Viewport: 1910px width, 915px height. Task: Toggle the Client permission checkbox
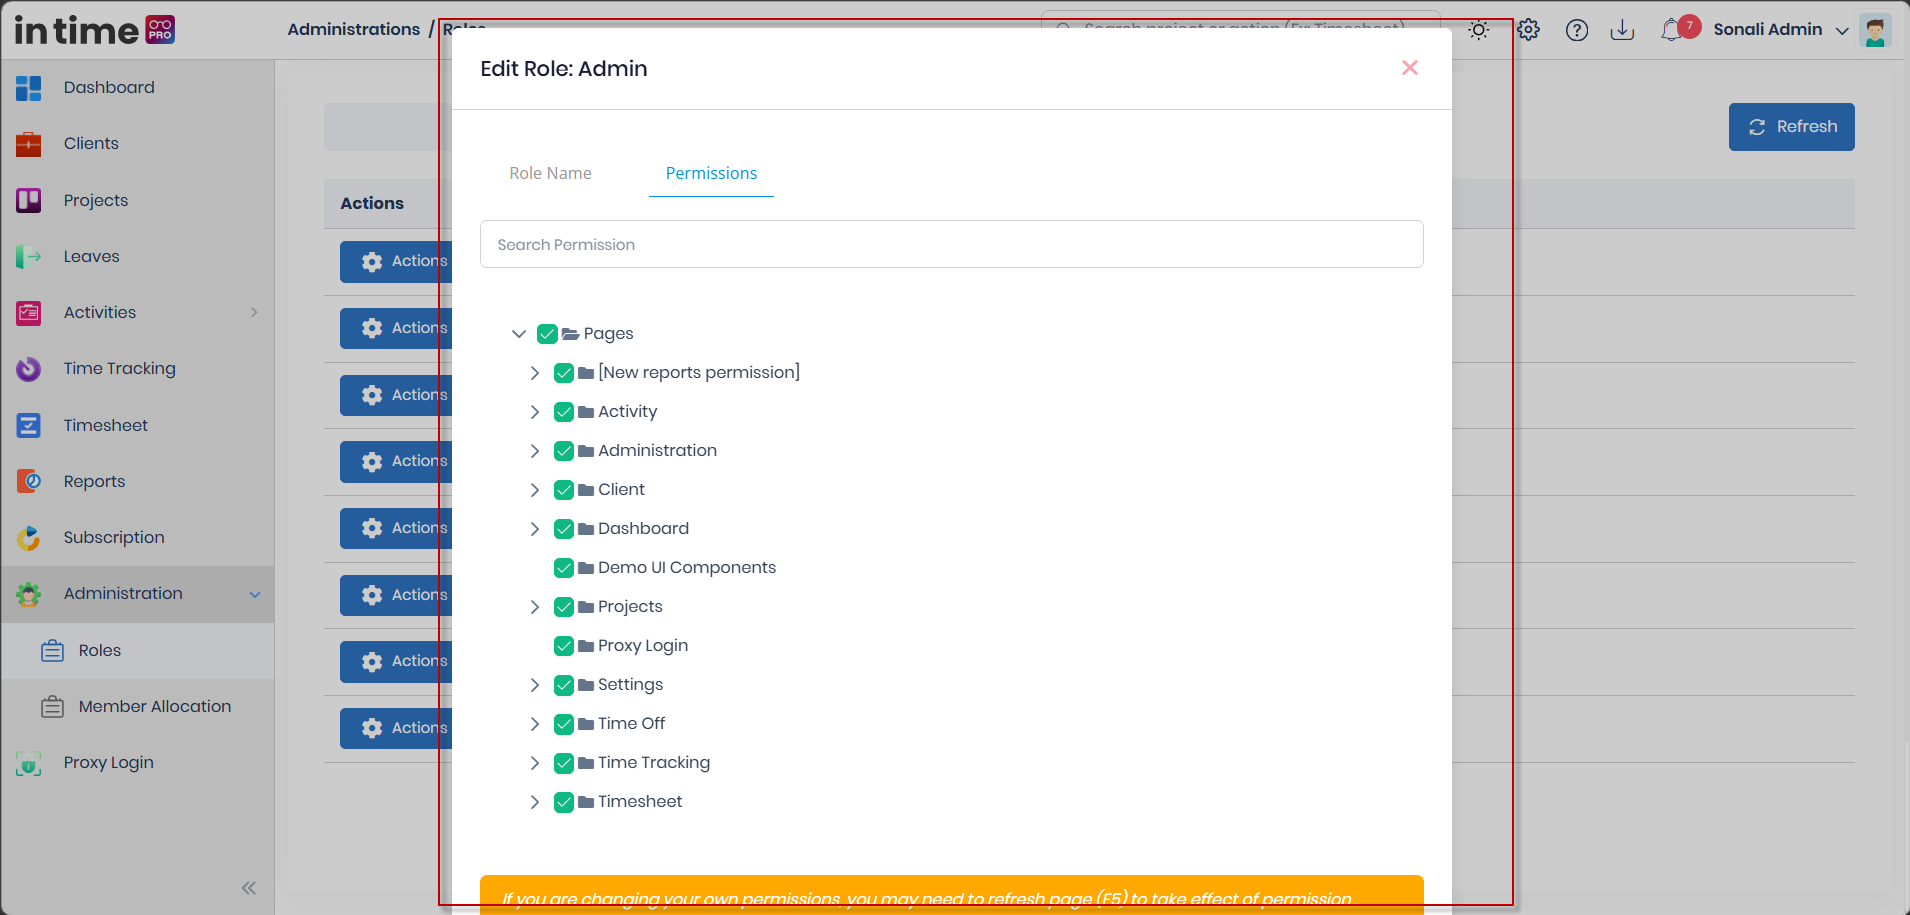[x=564, y=490]
